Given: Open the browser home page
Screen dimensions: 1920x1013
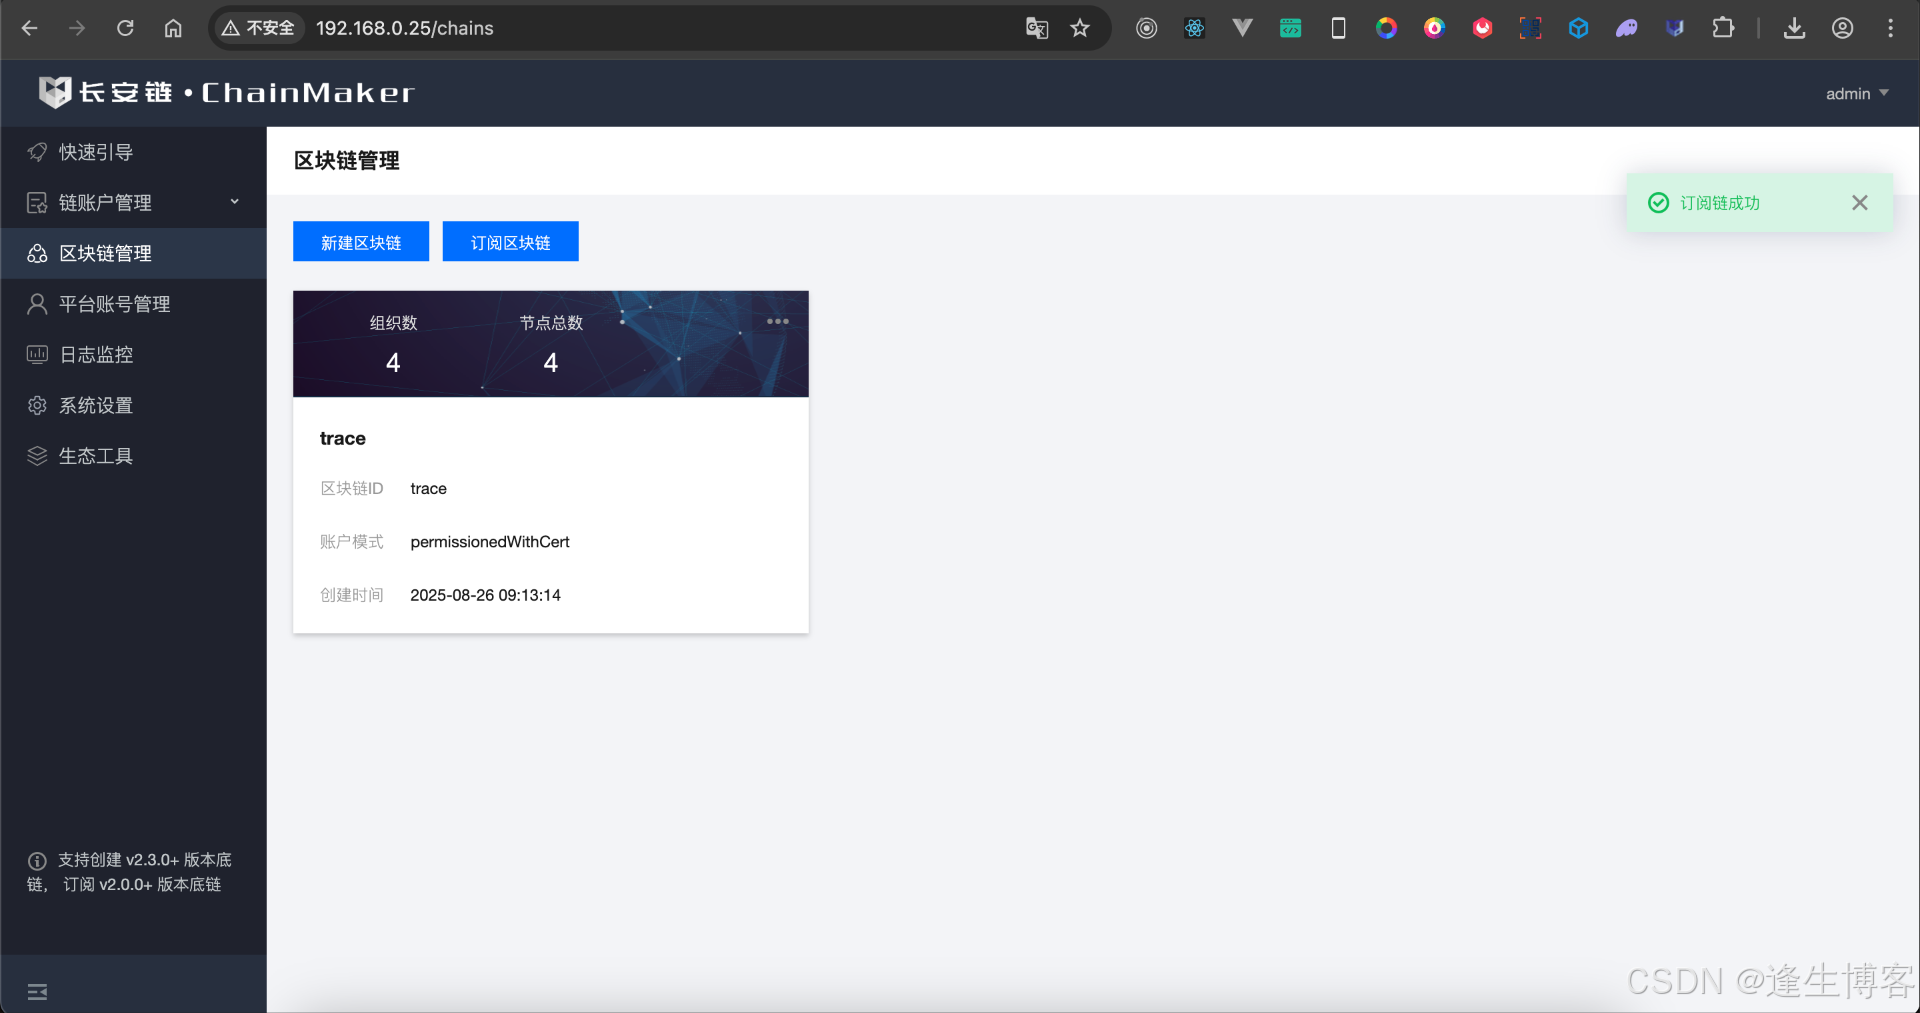Looking at the screenshot, I should pos(173,28).
